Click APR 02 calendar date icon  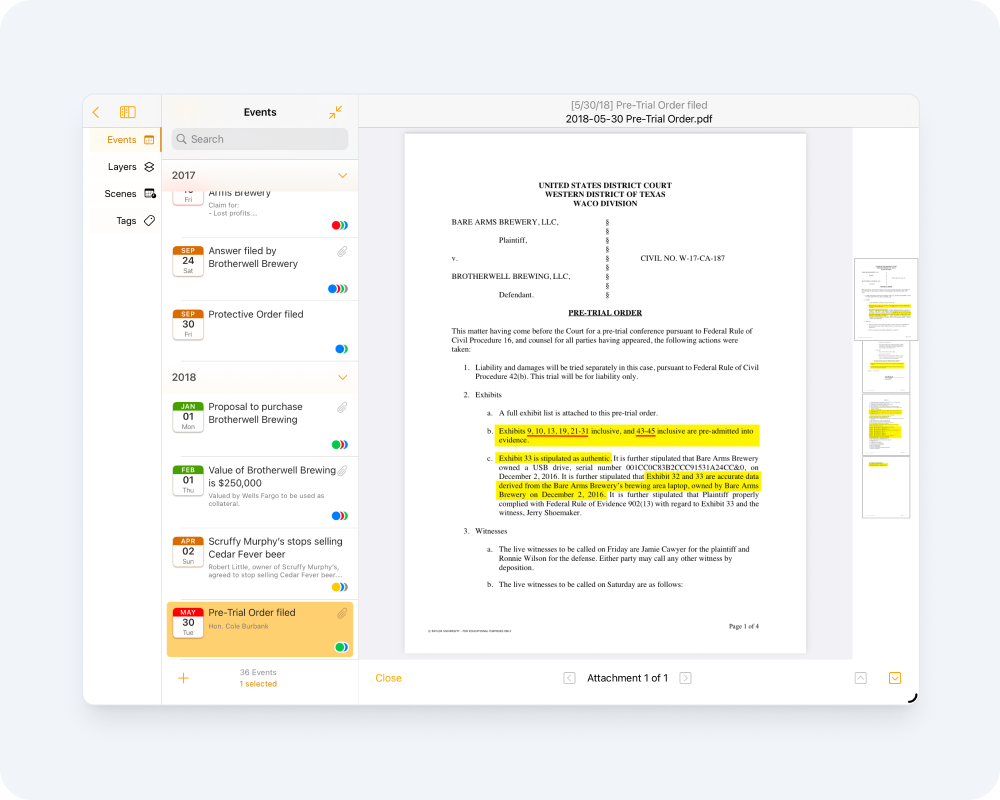[x=188, y=551]
